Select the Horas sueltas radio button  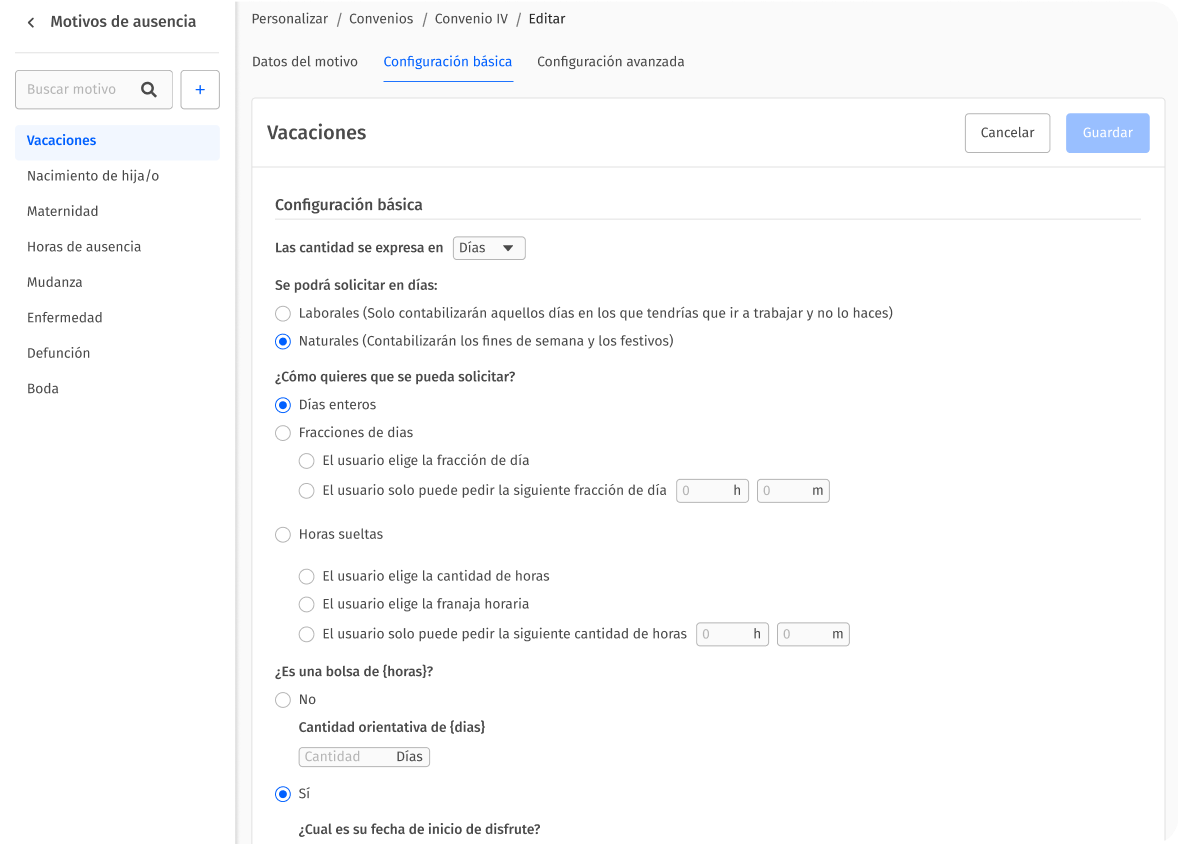283,535
